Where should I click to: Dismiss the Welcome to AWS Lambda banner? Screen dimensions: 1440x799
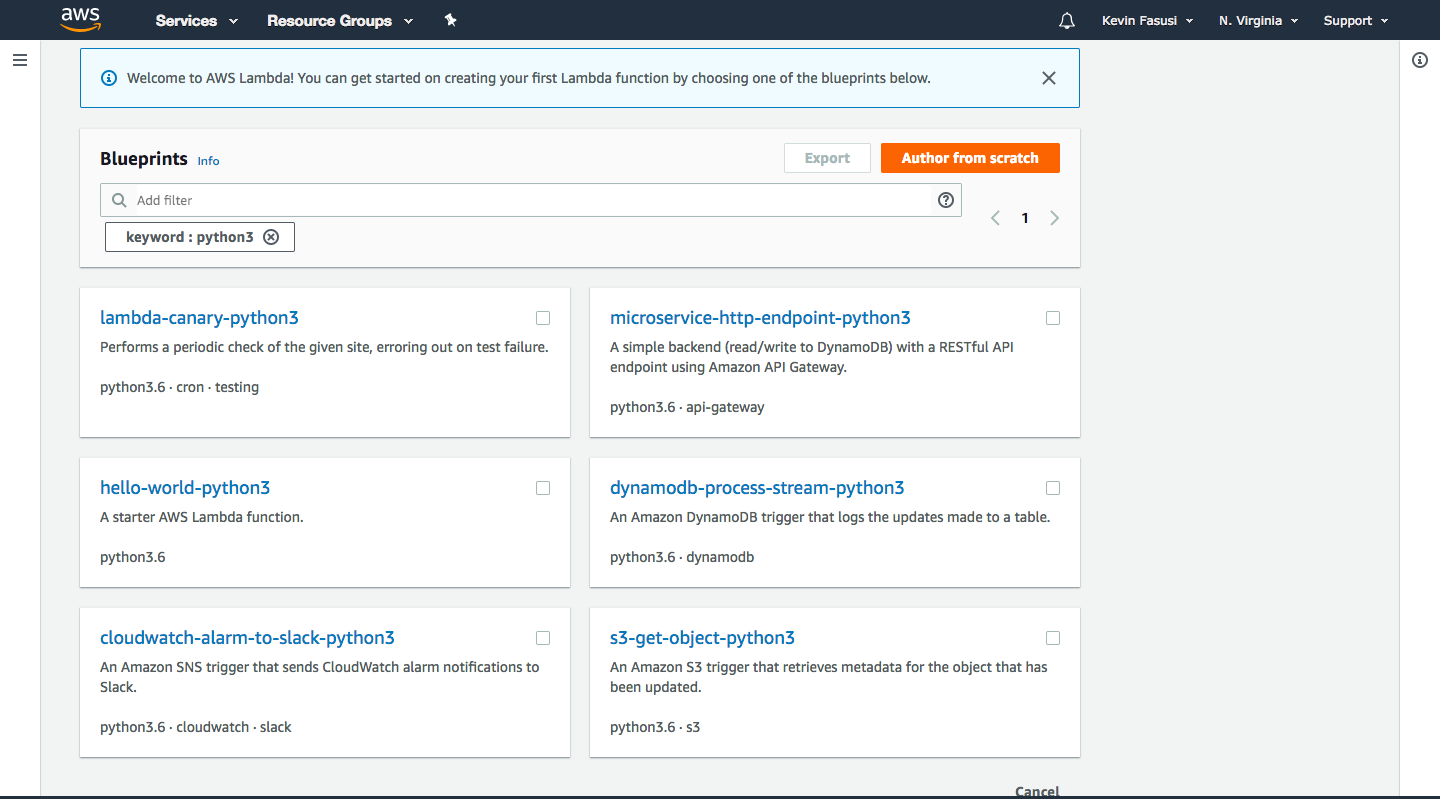(1049, 78)
